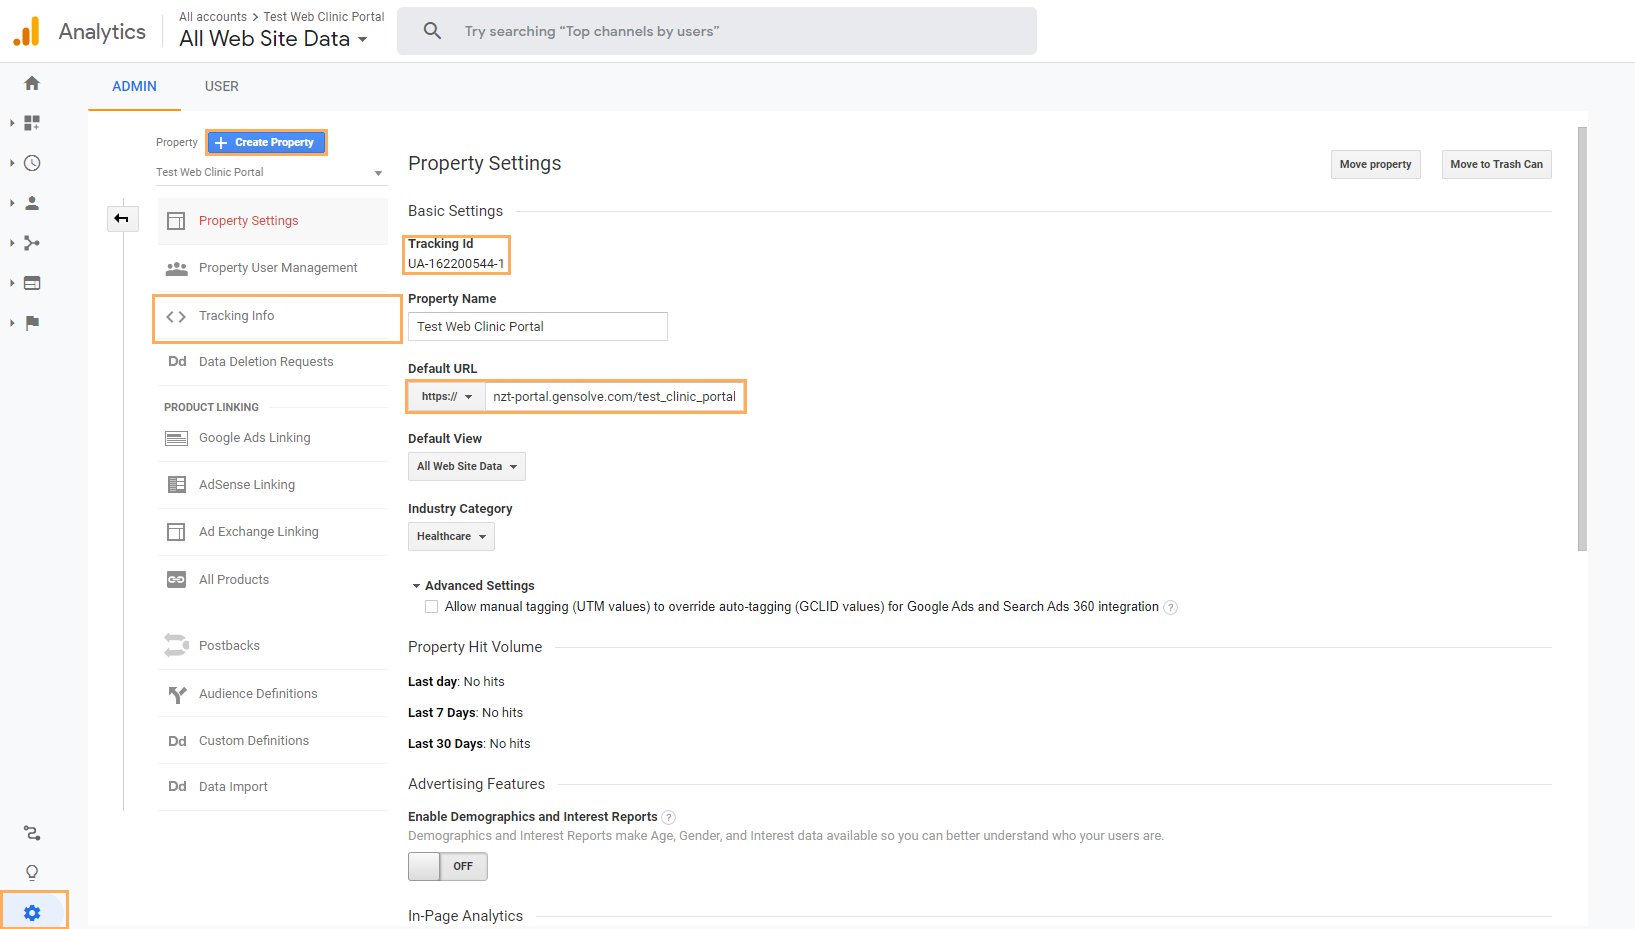Click the Tracking Info code brackets icon
This screenshot has width=1635, height=929.
click(176, 317)
